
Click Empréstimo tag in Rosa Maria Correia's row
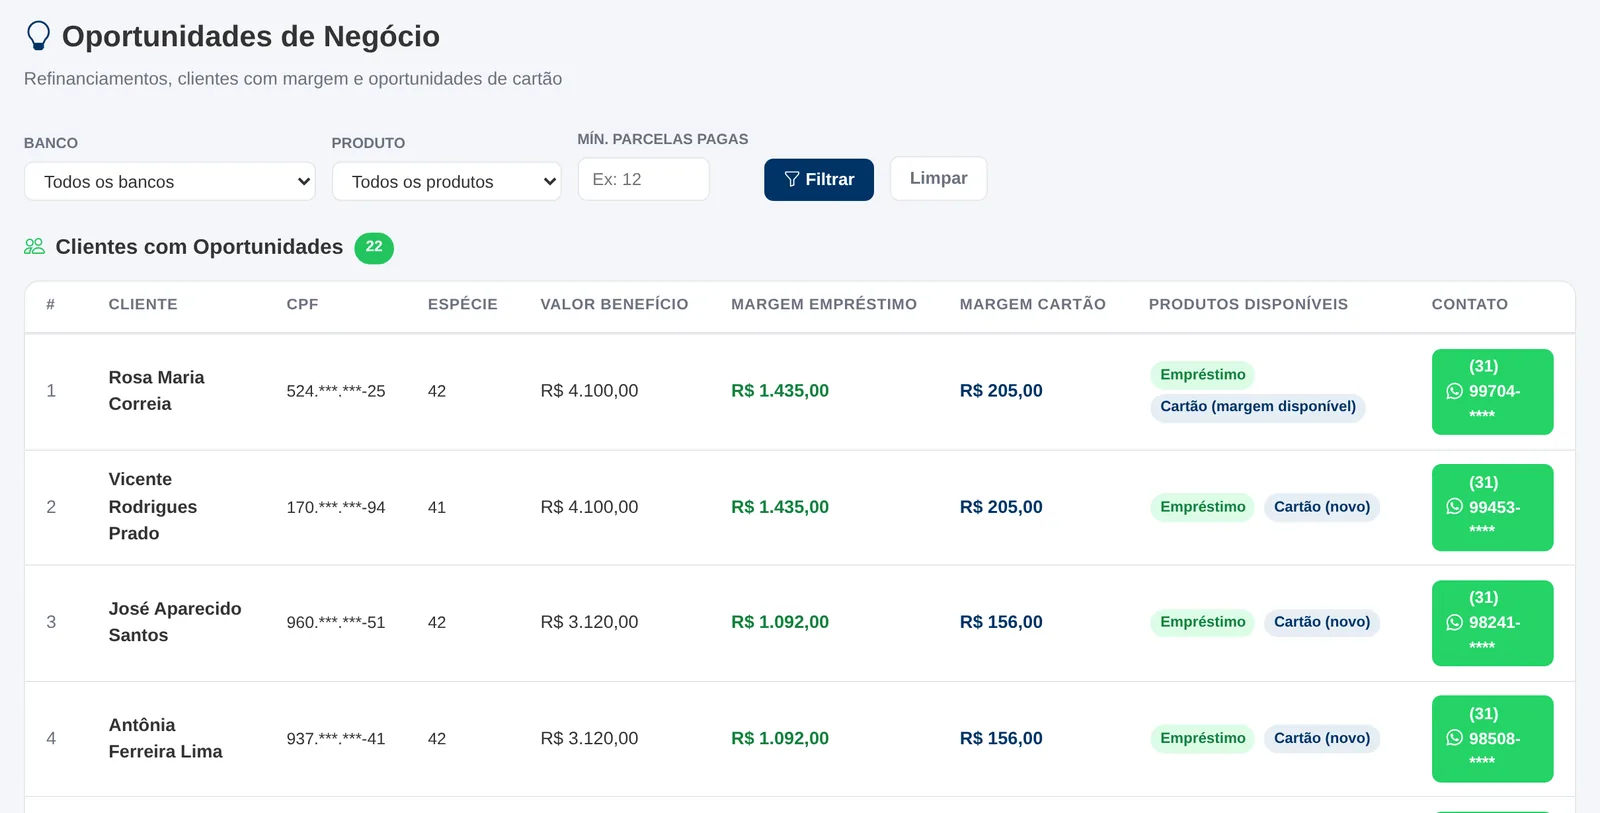(1202, 375)
